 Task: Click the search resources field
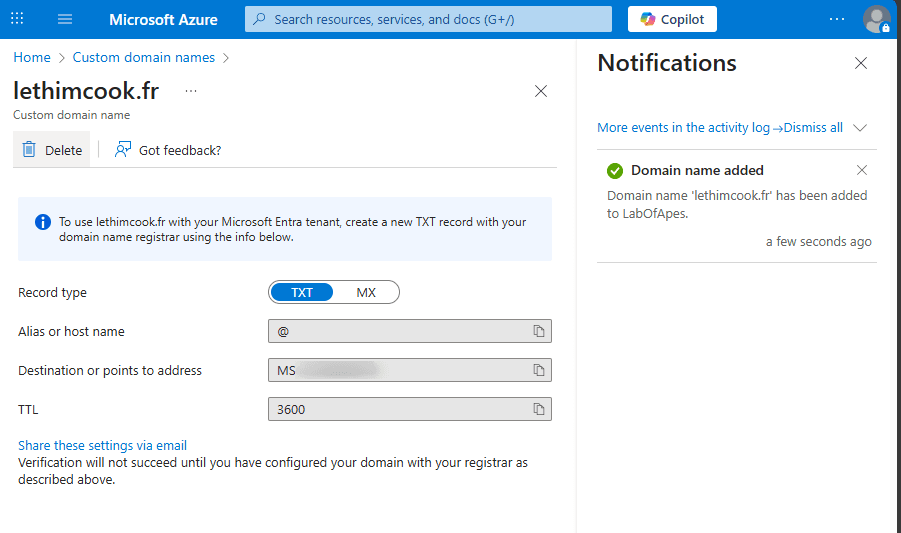tap(428, 19)
